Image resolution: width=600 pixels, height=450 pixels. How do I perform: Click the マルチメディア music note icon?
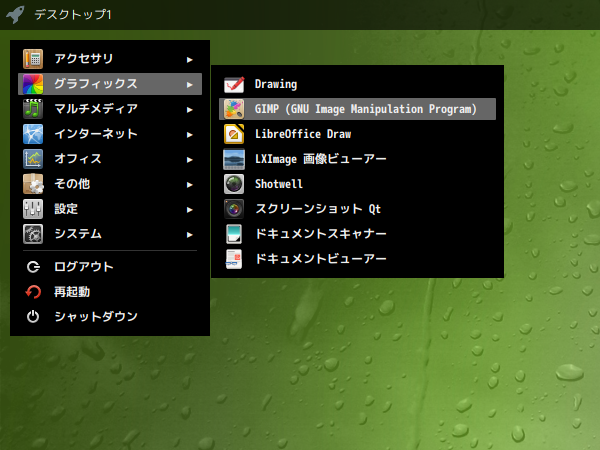point(33,109)
